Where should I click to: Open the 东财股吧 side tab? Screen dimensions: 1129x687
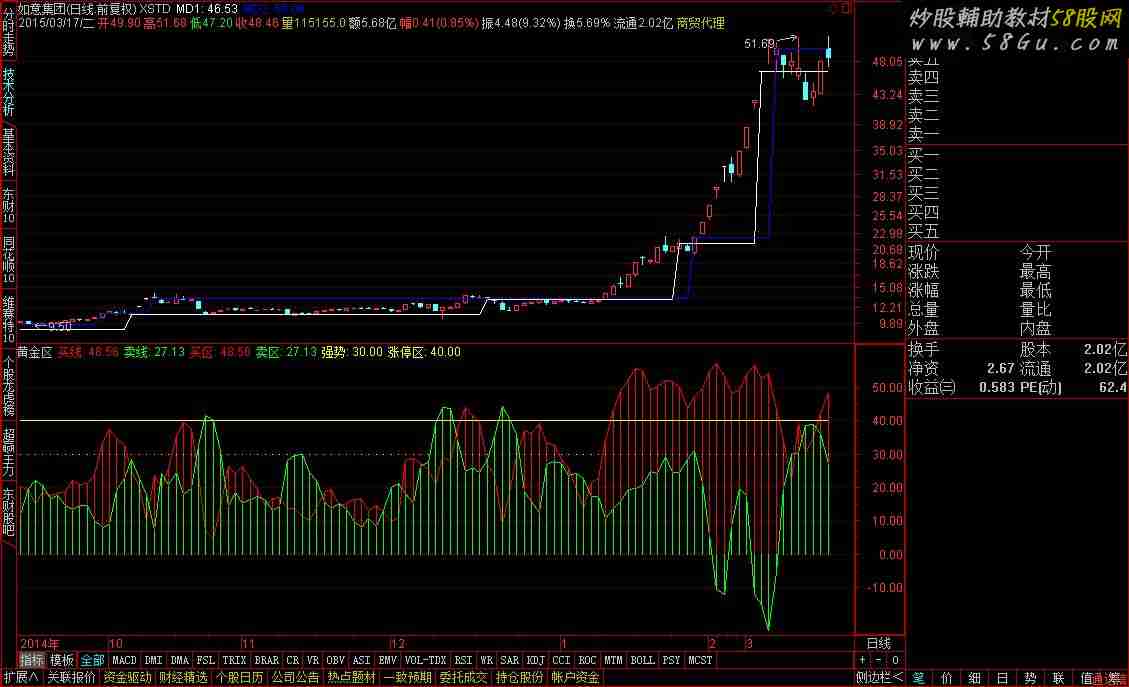coord(8,512)
